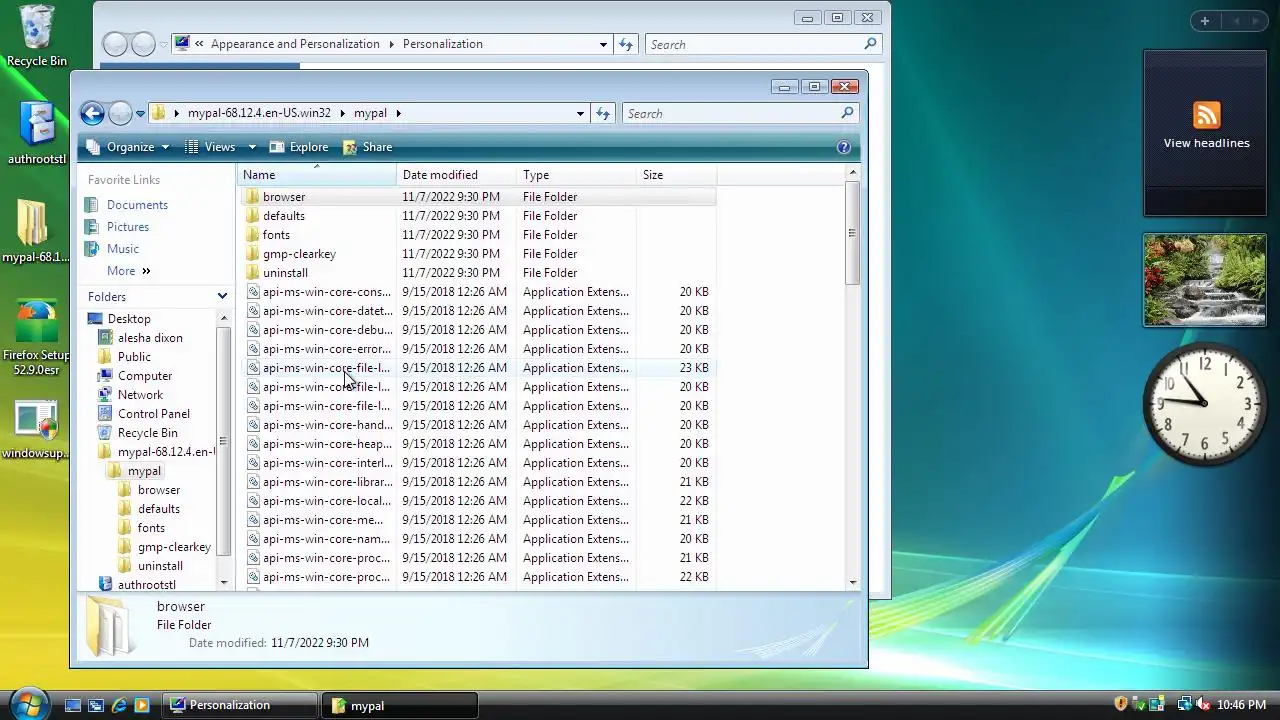Click the Share toolbar button
This screenshot has height=720, width=1280.
click(367, 147)
